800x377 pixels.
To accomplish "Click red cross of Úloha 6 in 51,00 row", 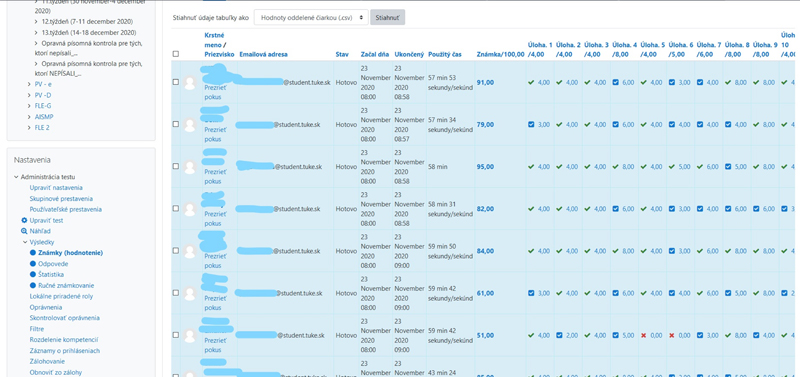I will pos(671,336).
